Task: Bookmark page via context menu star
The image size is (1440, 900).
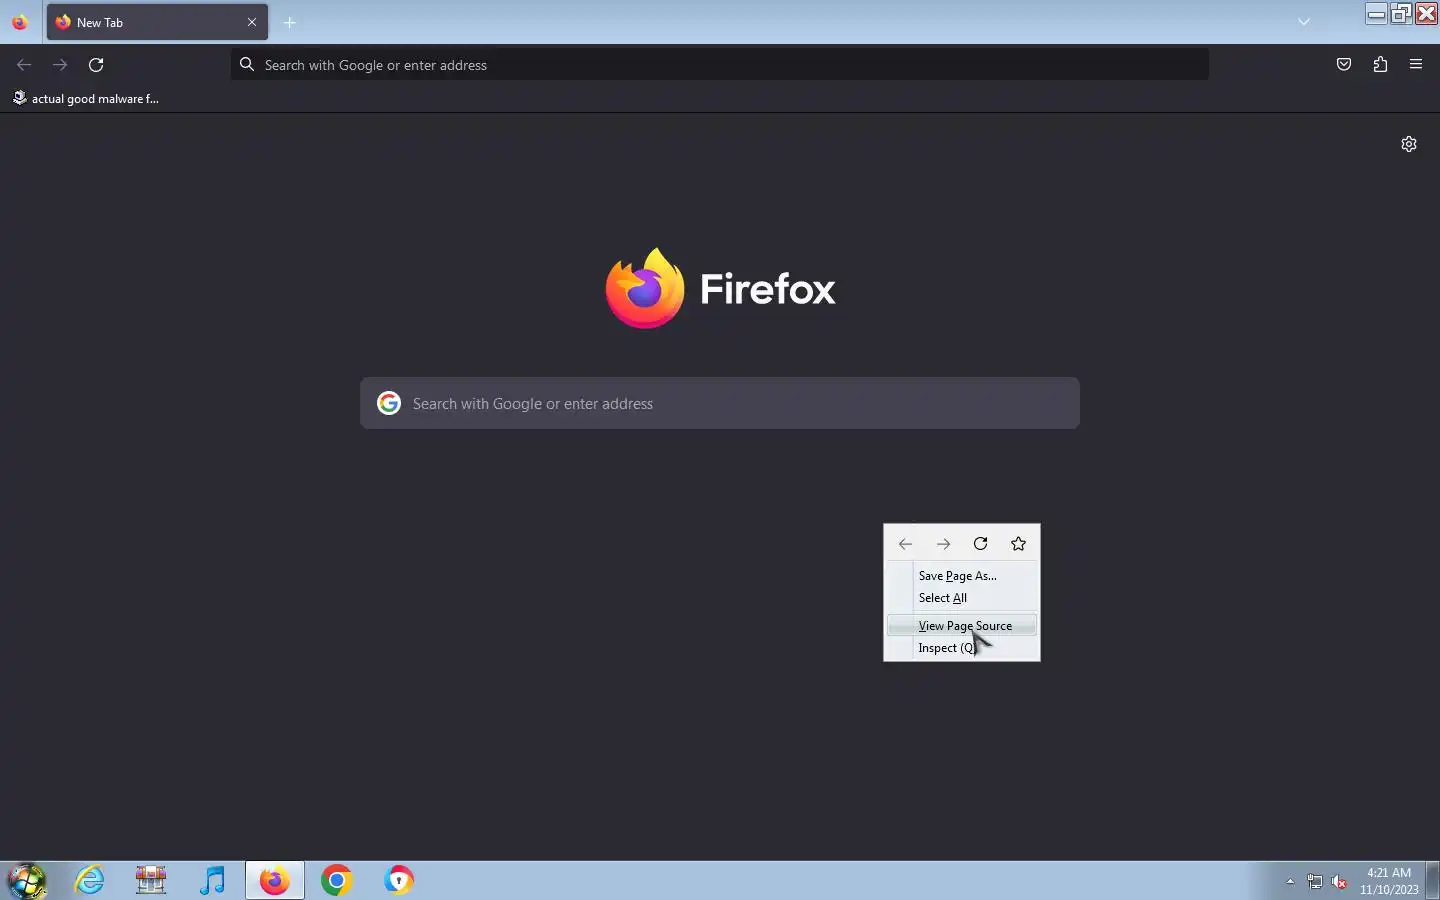Action: point(1019,544)
